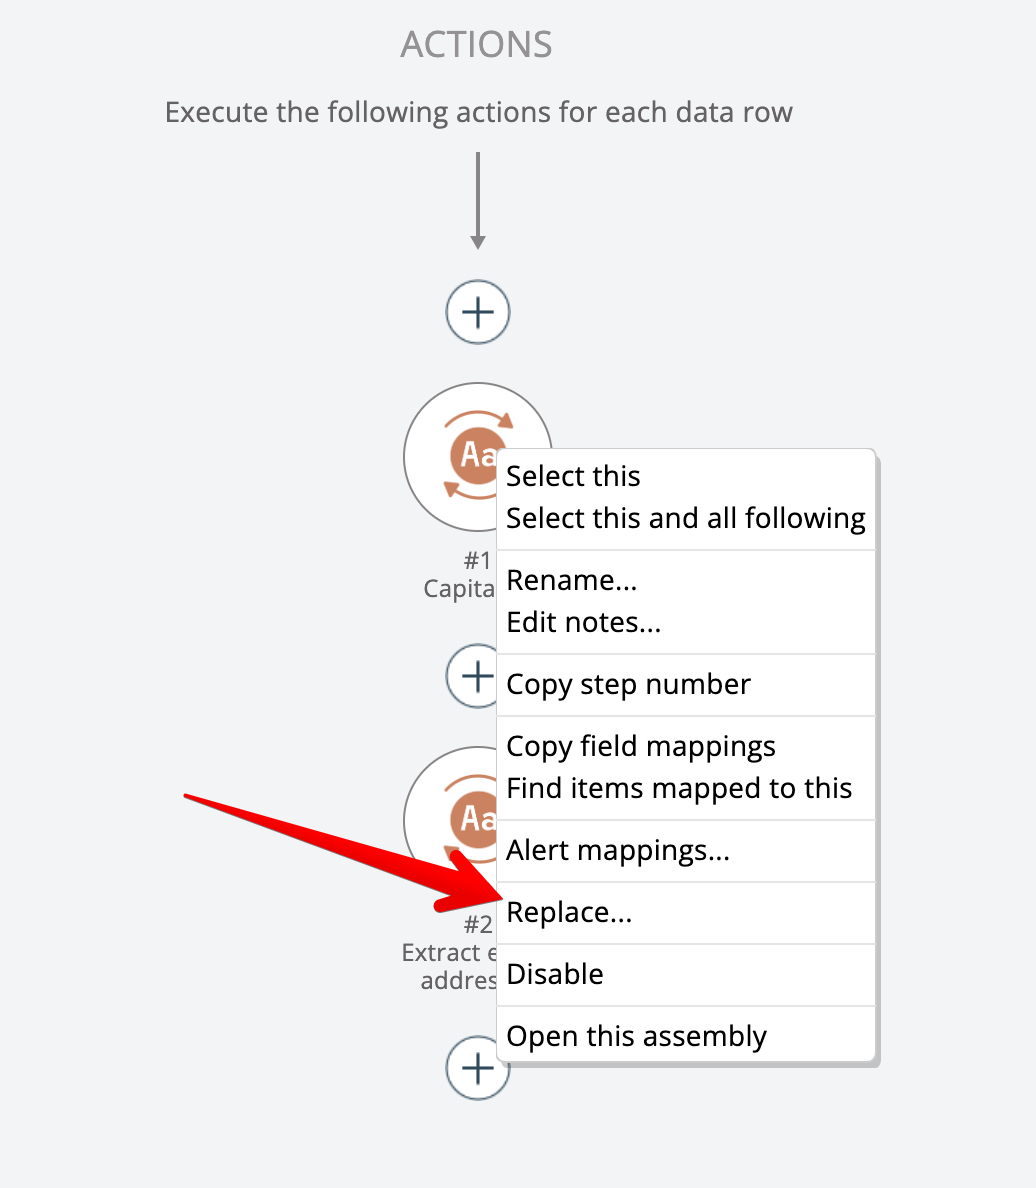Screen dimensions: 1036x1188
Task: Open "Edit notes..." from the menu
Action: point(583,622)
